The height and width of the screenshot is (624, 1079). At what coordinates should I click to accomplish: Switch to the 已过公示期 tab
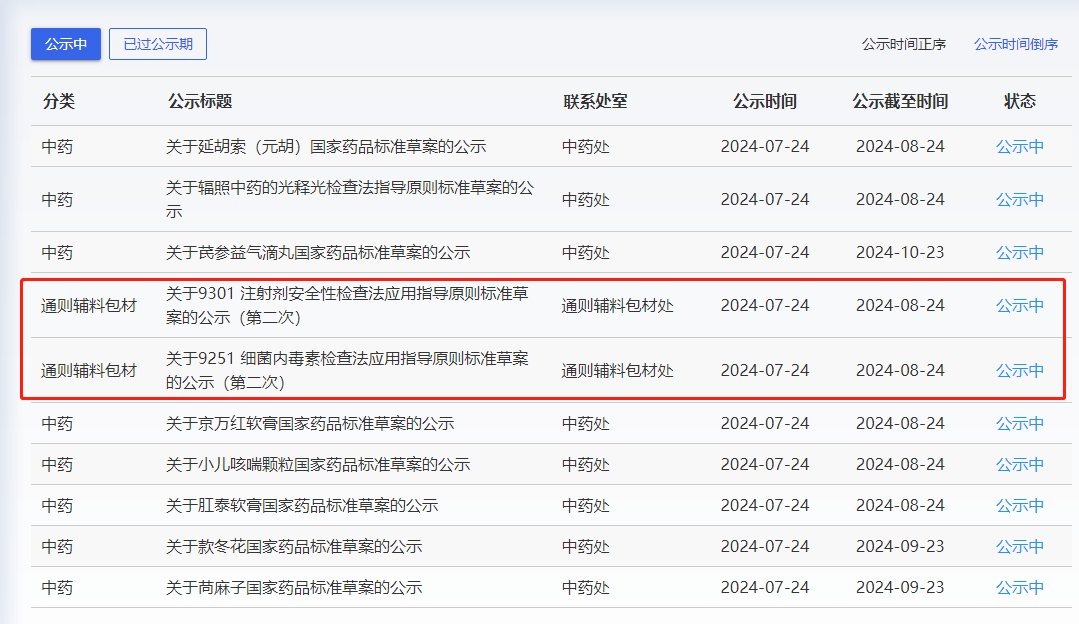point(157,44)
